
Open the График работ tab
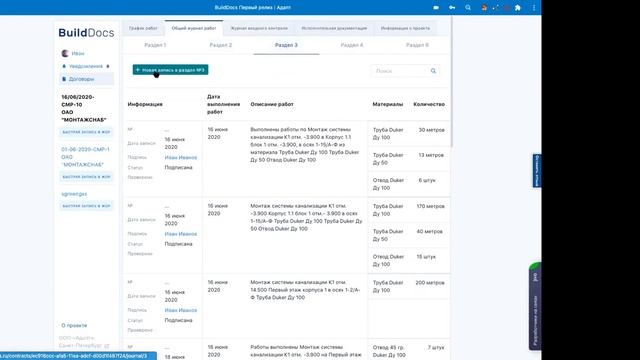tap(143, 28)
